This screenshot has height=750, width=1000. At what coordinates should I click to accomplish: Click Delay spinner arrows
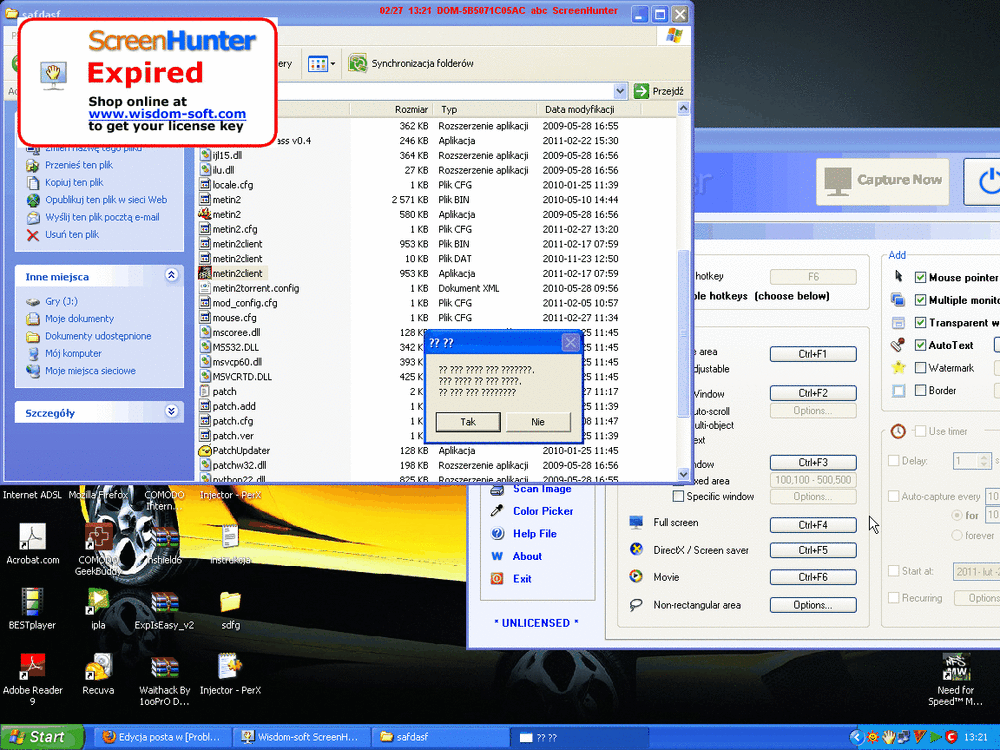point(984,460)
